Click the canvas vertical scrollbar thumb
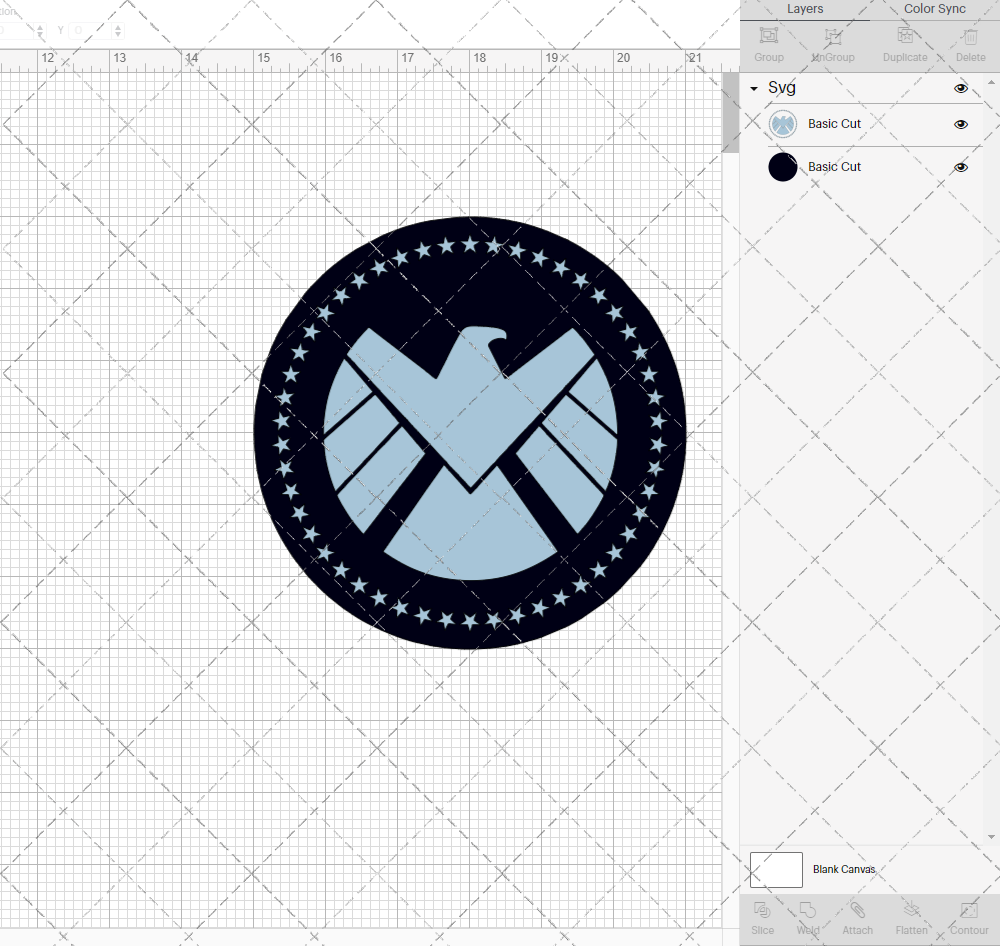Image resolution: width=1000 pixels, height=946 pixels. point(730,112)
